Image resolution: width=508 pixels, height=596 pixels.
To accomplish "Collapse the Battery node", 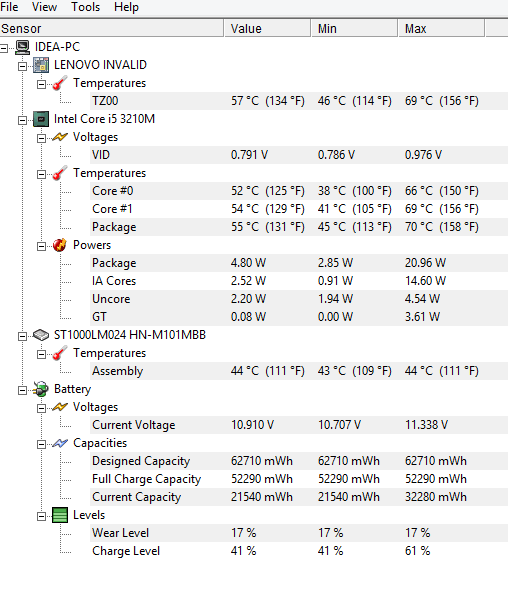I will (x=22, y=390).
